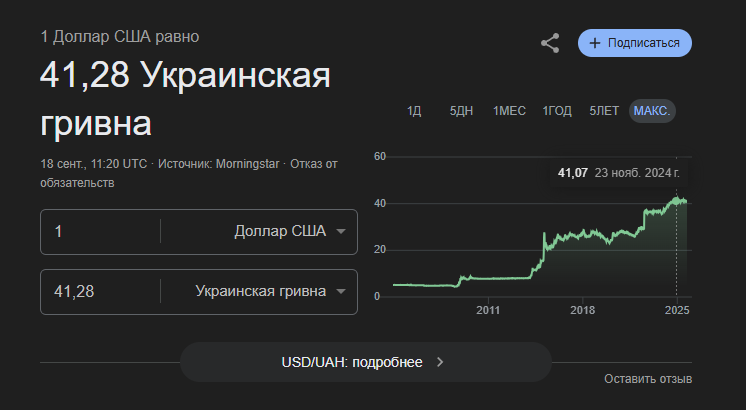This screenshot has width=746, height=410.
Task: Open USD/UAH: подробнее details
Action: tap(365, 362)
